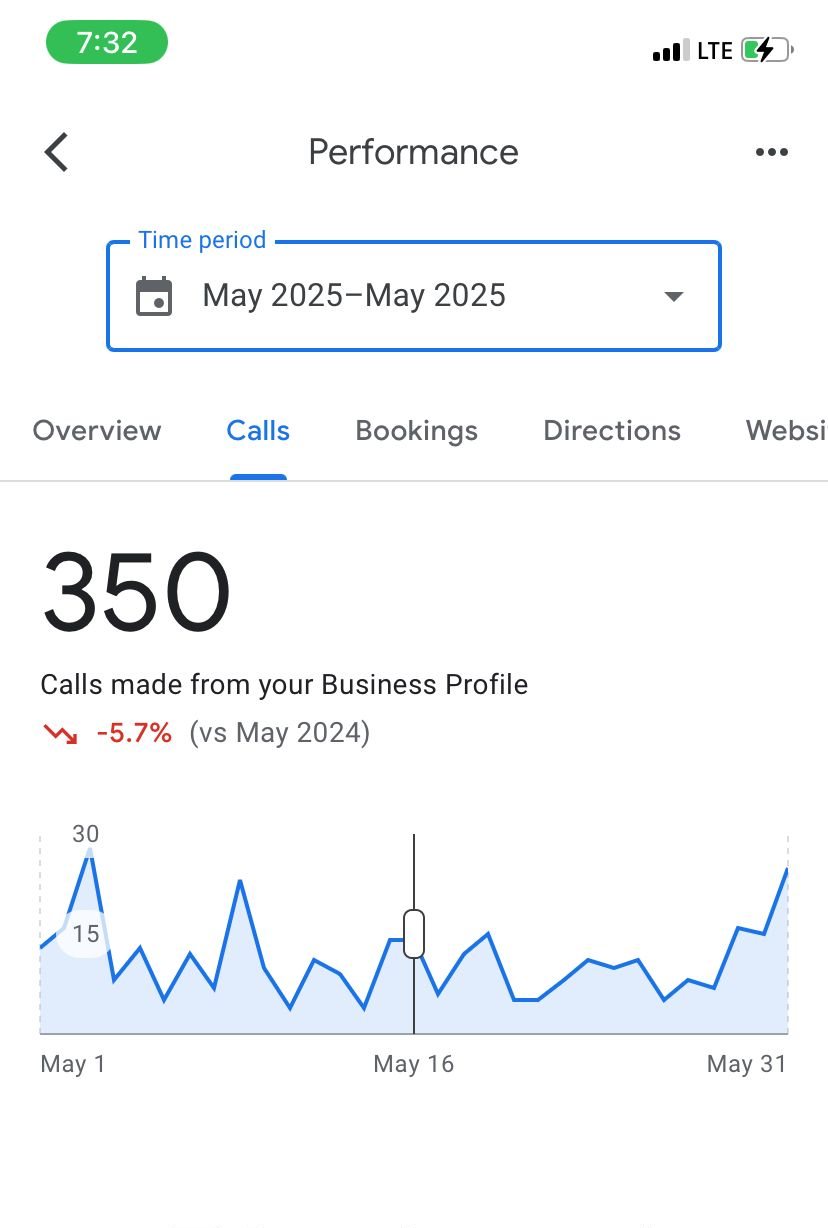This screenshot has width=828, height=1228.
Task: Tap the peak point labeled 30
Action: point(90,849)
